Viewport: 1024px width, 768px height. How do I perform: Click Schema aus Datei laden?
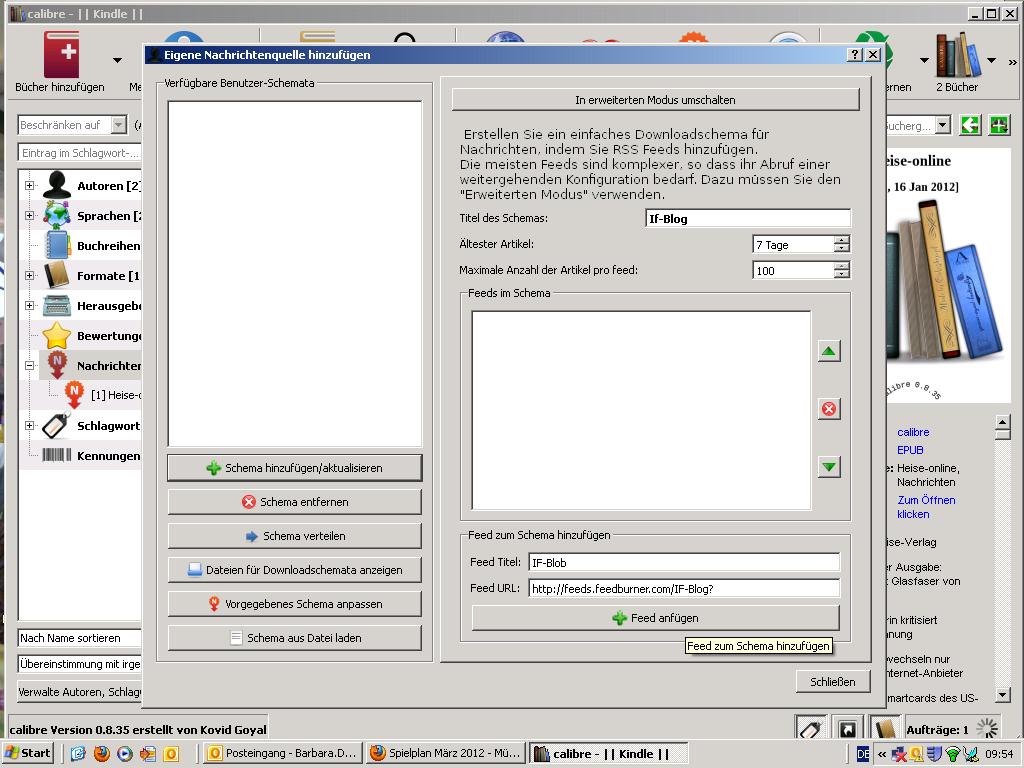click(295, 638)
